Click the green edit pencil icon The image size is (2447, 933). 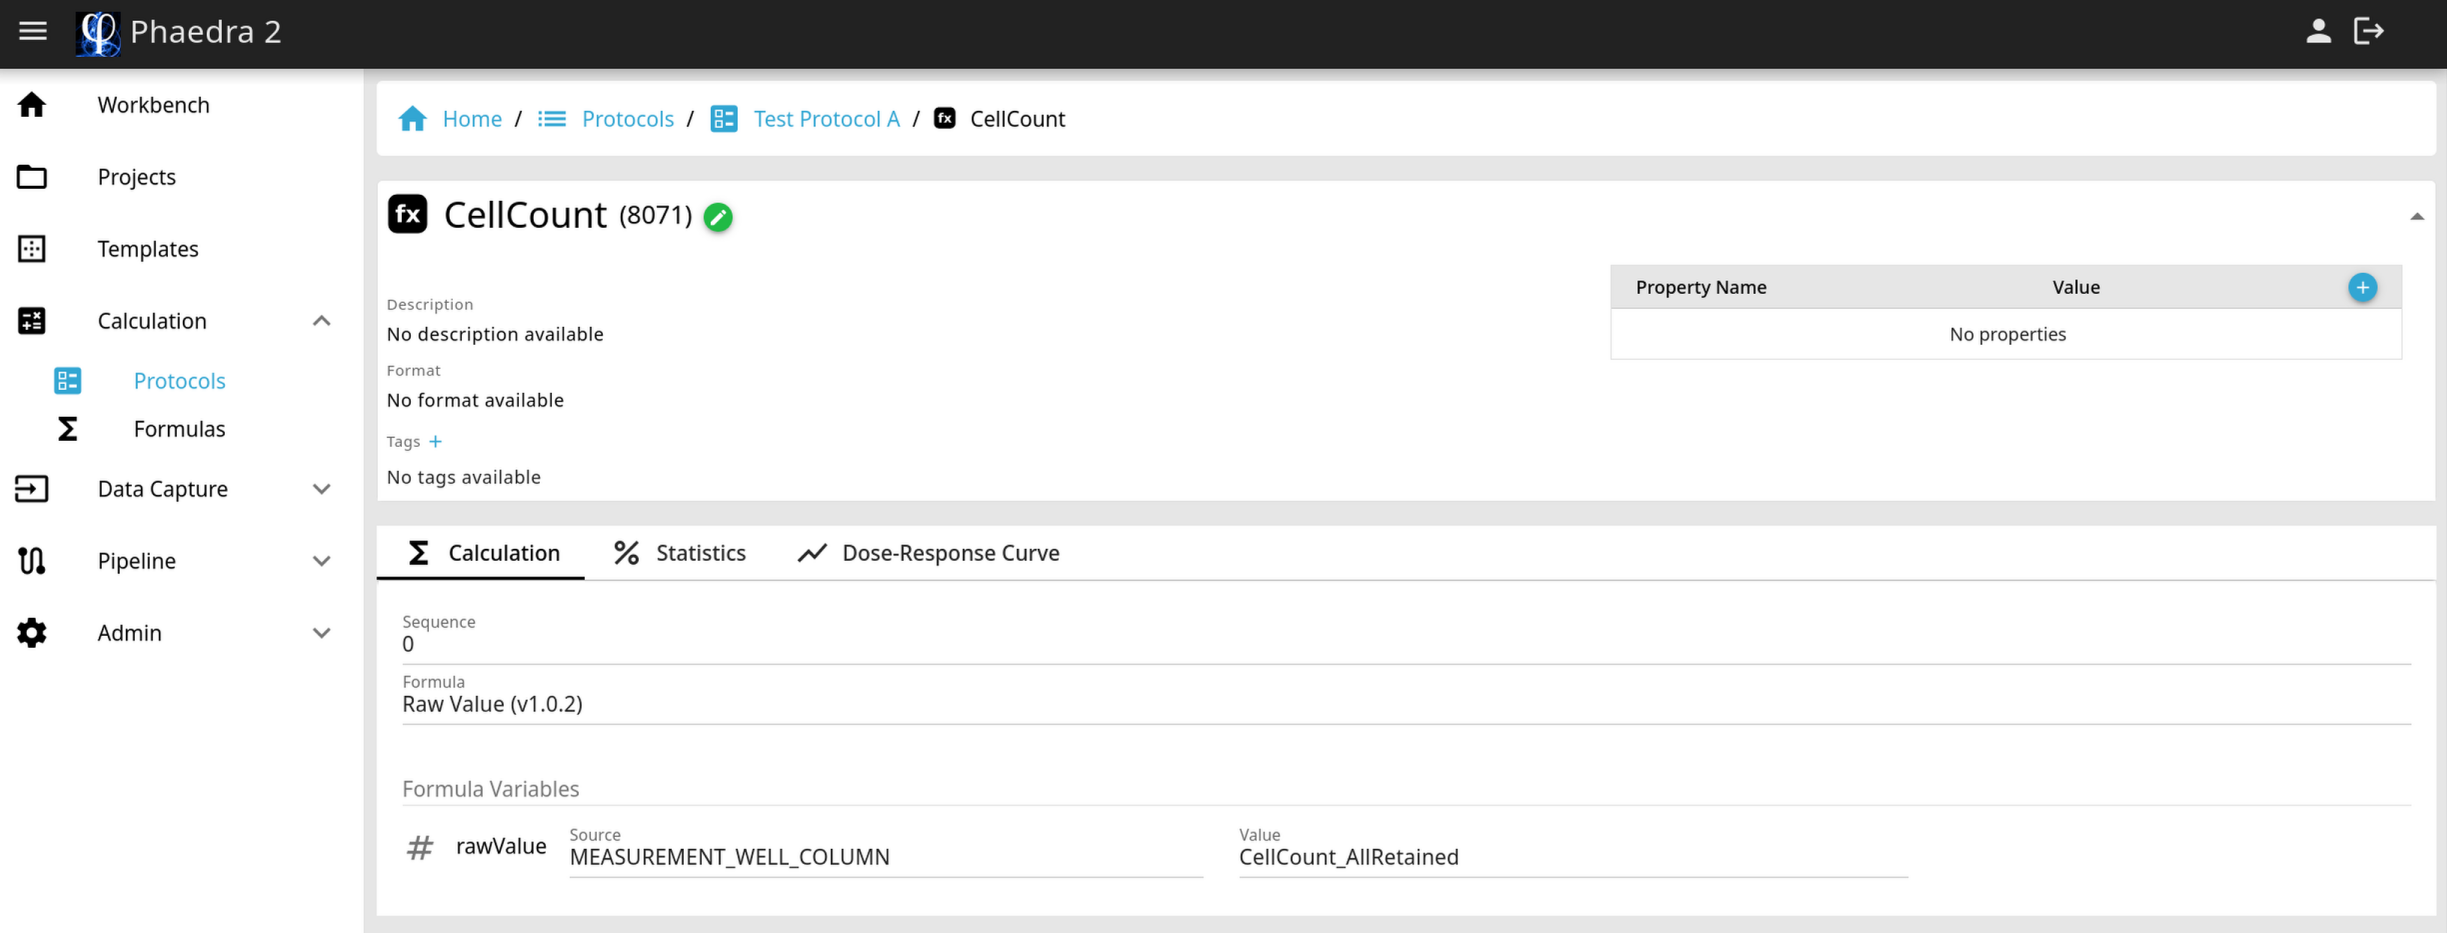coord(718,217)
